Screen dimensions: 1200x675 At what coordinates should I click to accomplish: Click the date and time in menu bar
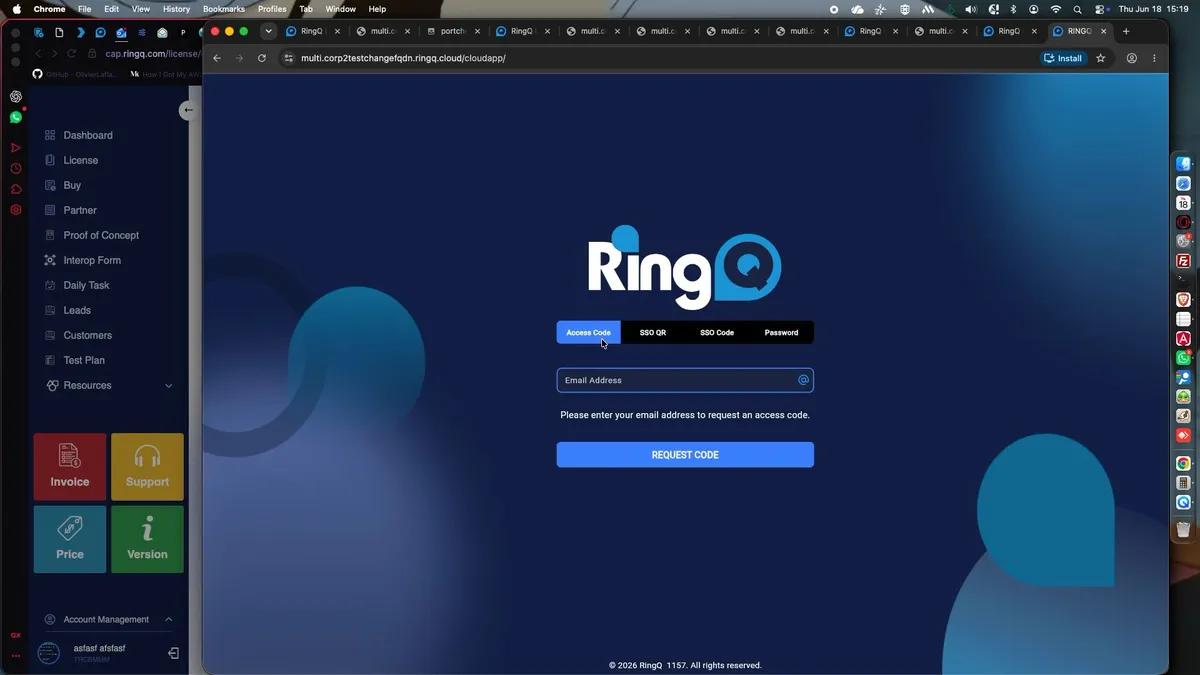point(1154,9)
